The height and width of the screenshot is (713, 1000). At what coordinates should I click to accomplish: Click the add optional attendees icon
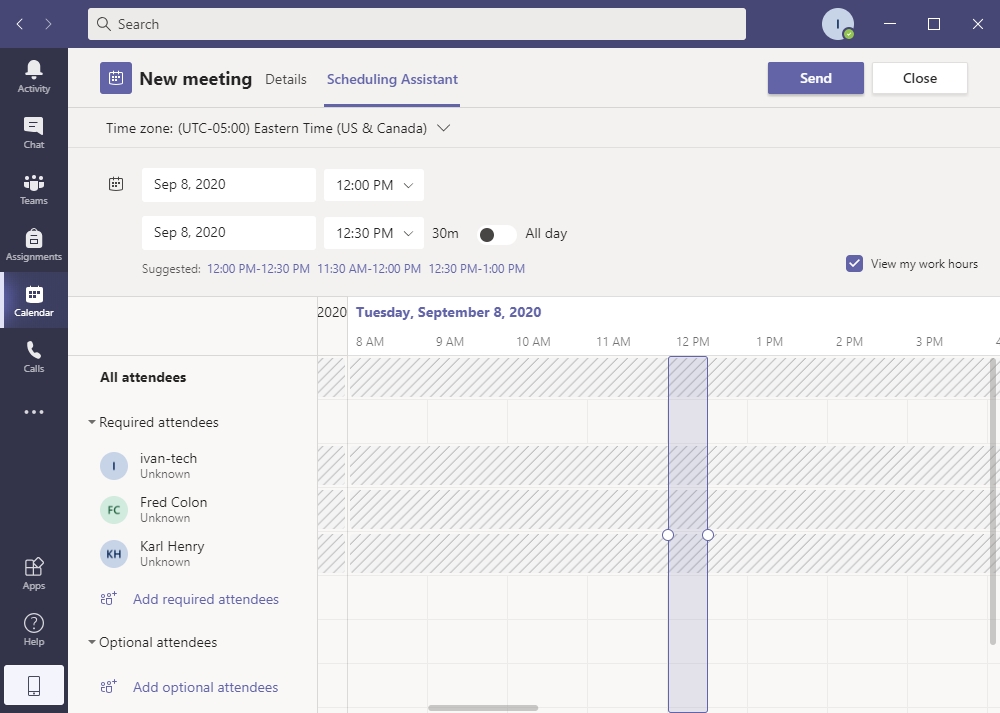click(108, 687)
